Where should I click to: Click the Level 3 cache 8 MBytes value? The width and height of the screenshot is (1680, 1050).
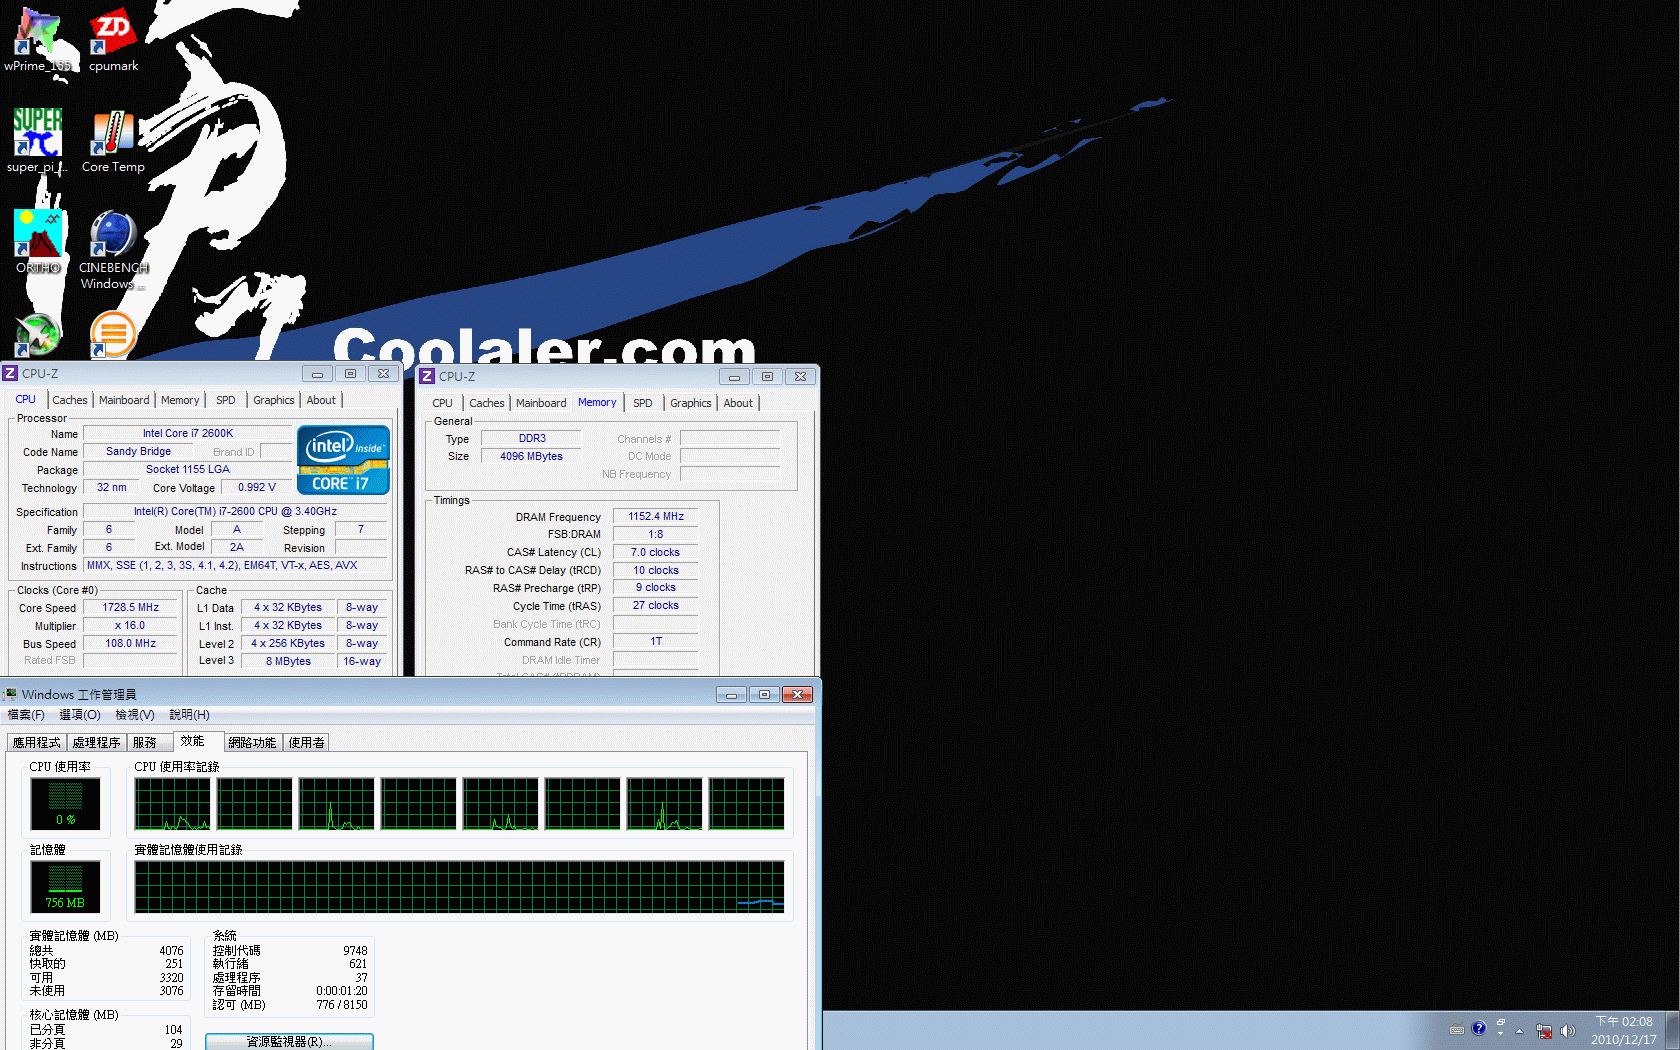[288, 661]
